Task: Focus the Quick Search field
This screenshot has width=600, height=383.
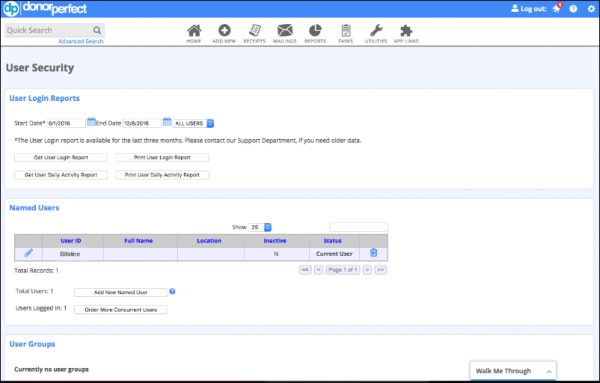Action: pos(48,30)
